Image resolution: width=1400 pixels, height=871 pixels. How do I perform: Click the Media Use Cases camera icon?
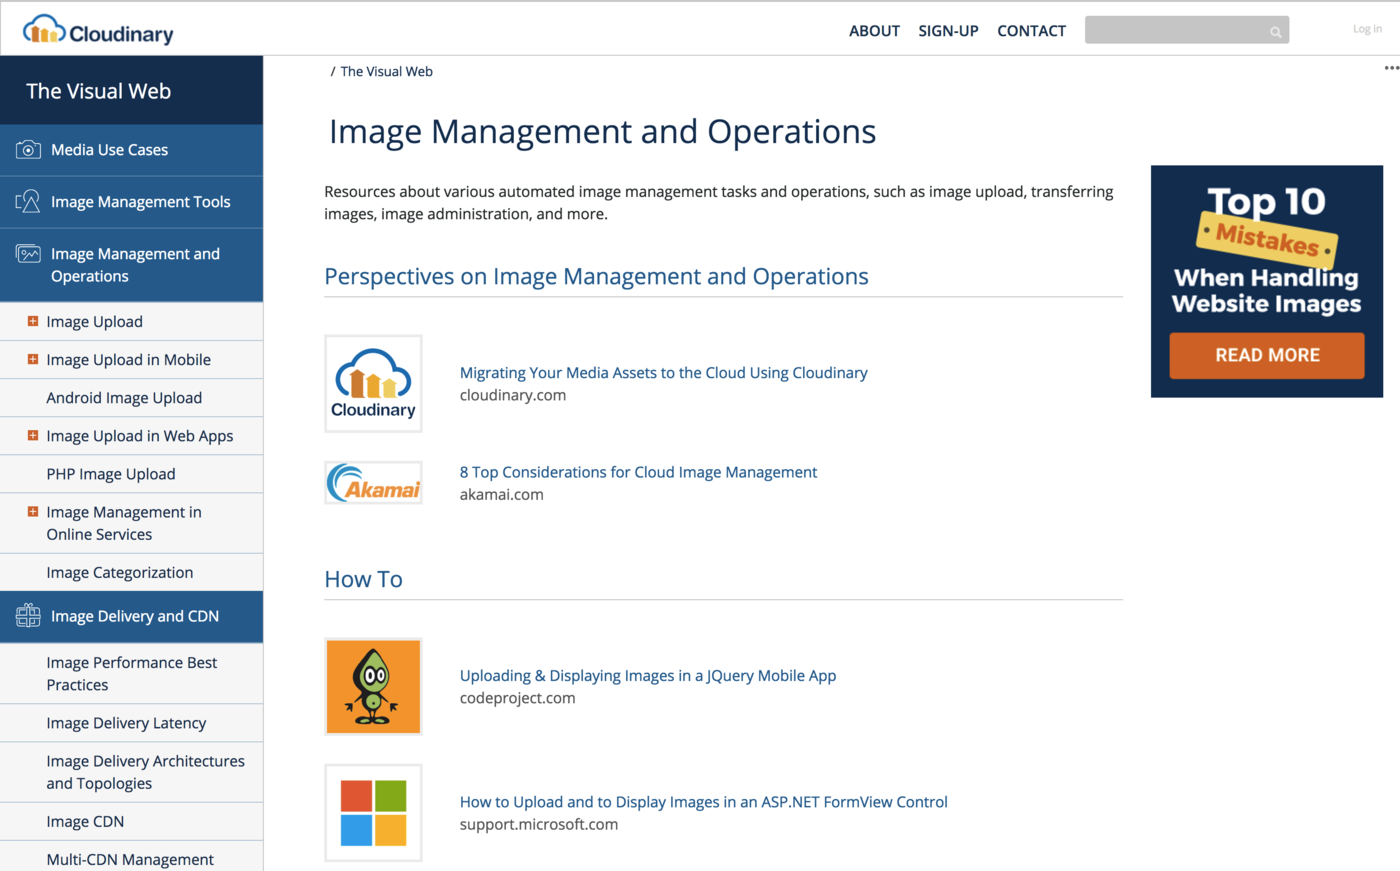[x=28, y=150]
